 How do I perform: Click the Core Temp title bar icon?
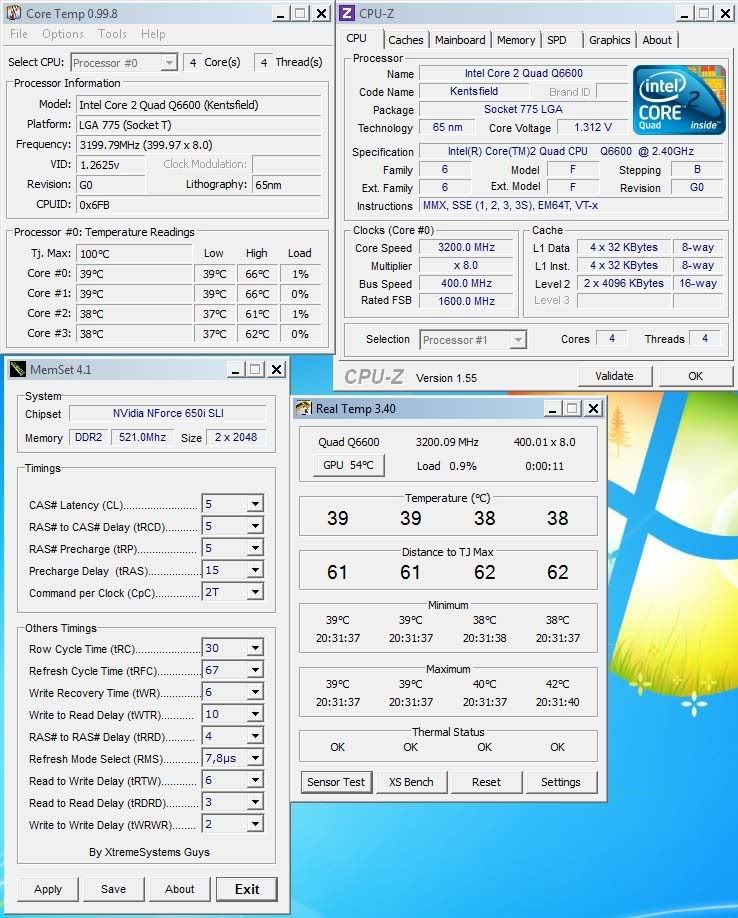(x=13, y=12)
